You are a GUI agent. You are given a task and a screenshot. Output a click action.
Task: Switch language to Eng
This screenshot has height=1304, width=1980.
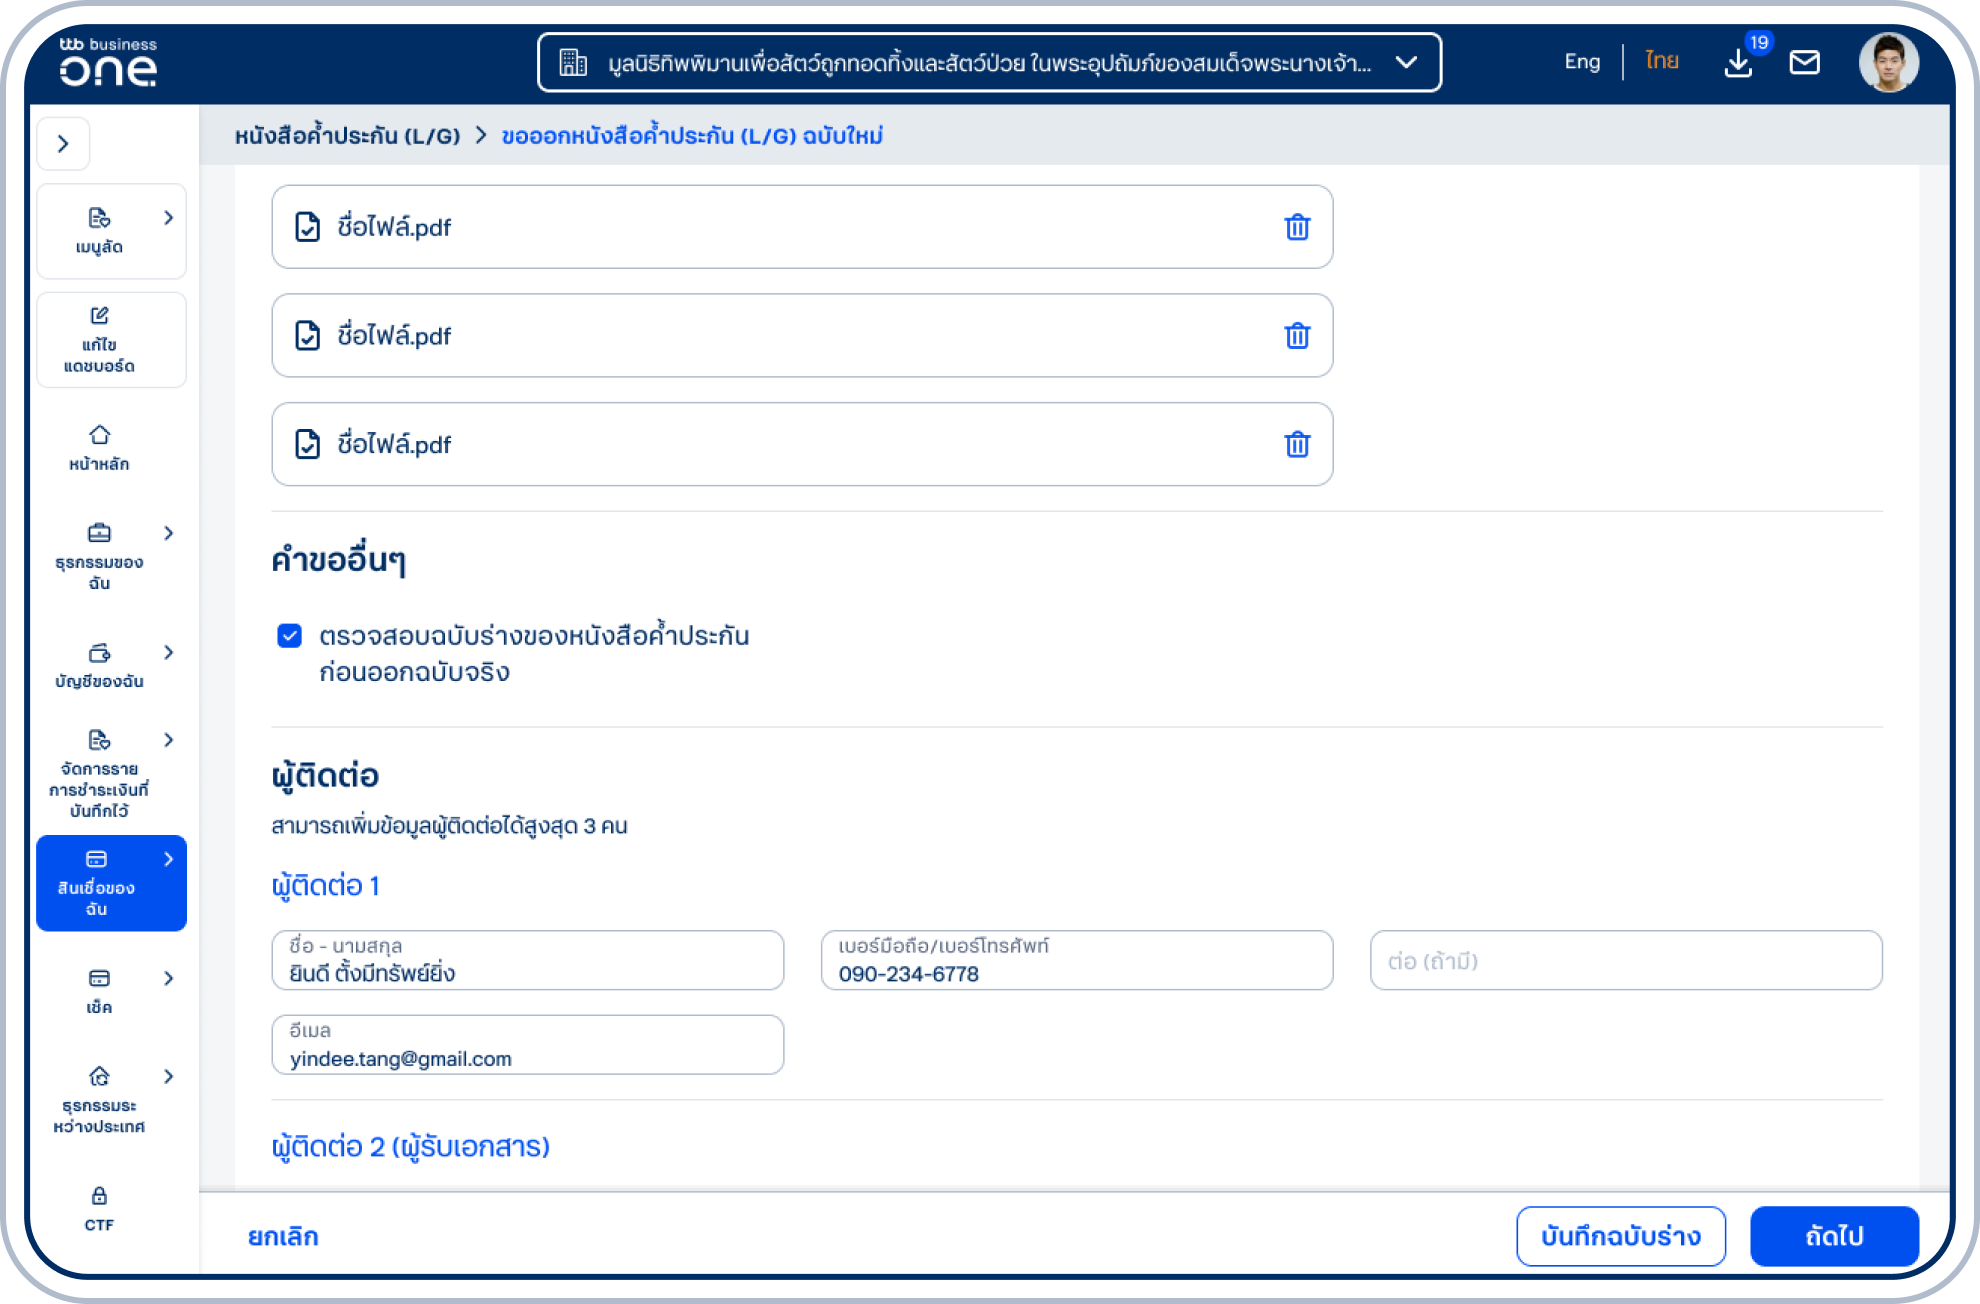(x=1582, y=62)
